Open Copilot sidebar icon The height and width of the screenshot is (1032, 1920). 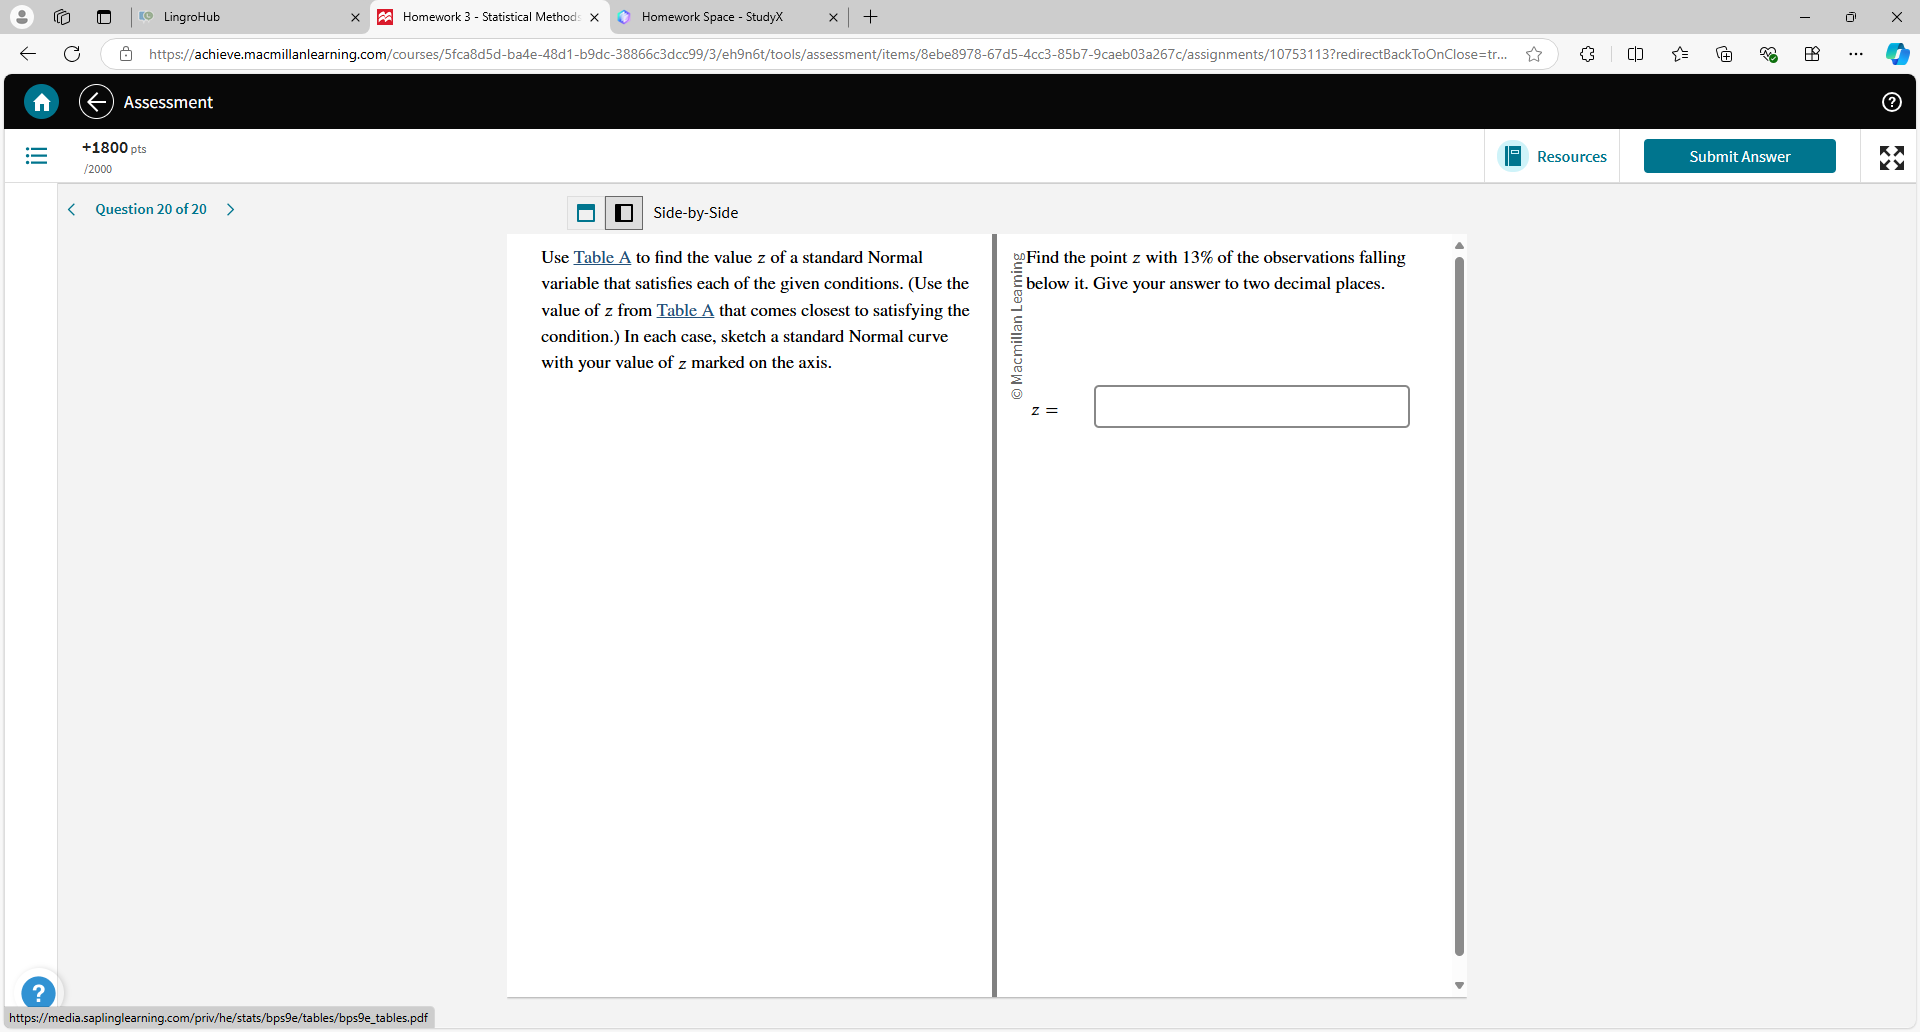click(1897, 54)
